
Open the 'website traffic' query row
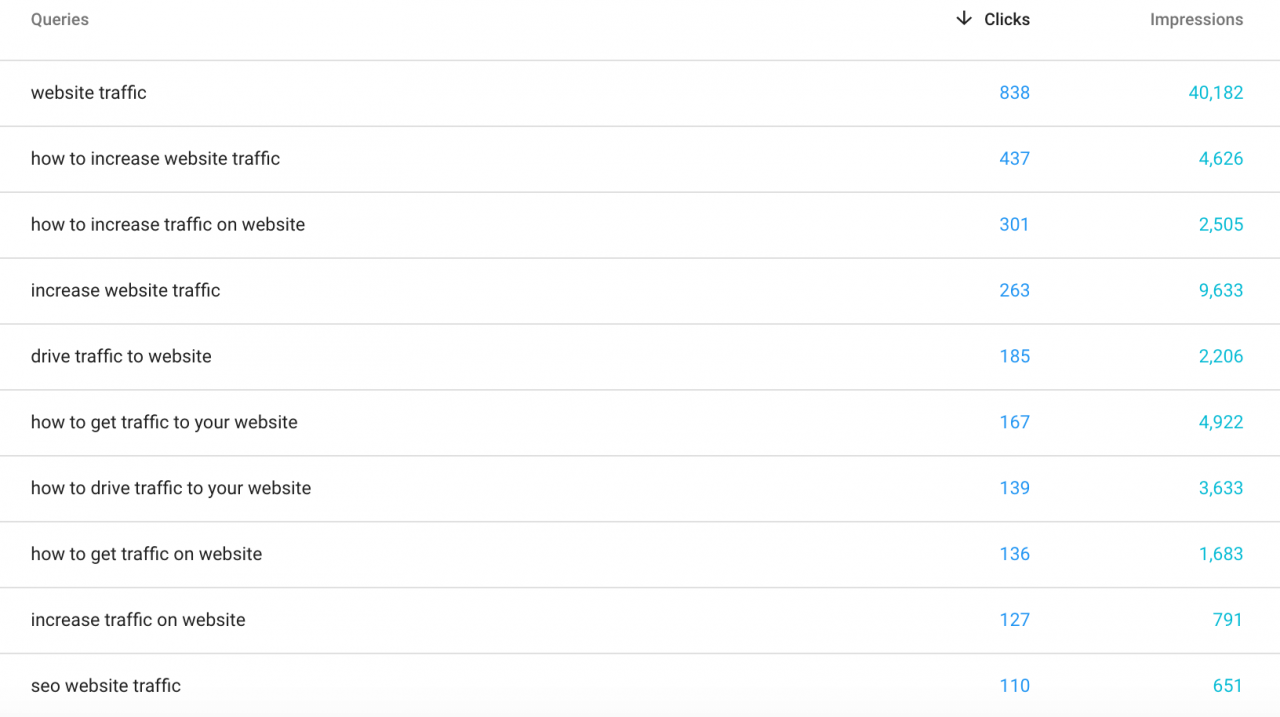click(x=640, y=93)
